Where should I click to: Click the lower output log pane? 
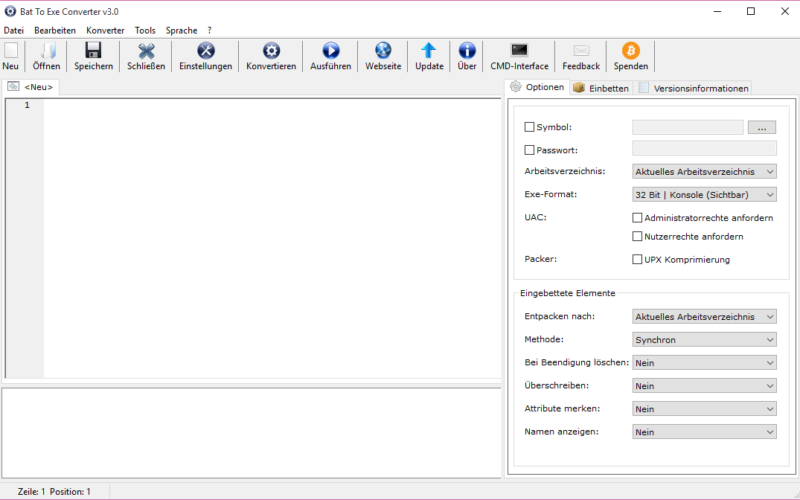[x=251, y=433]
